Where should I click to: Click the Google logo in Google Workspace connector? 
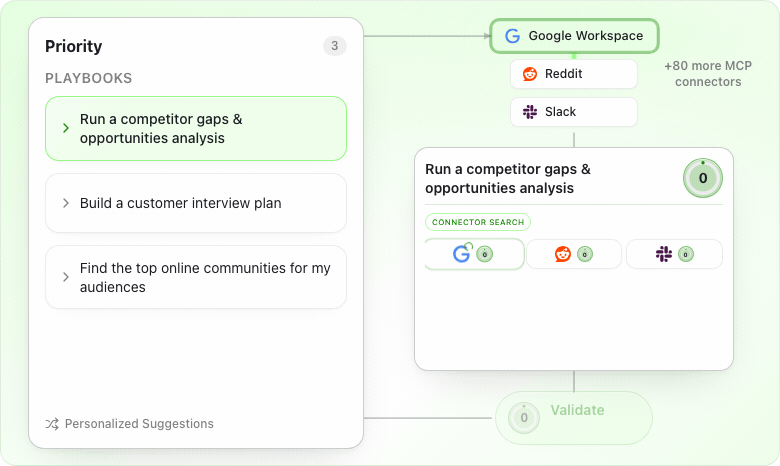tap(512, 36)
